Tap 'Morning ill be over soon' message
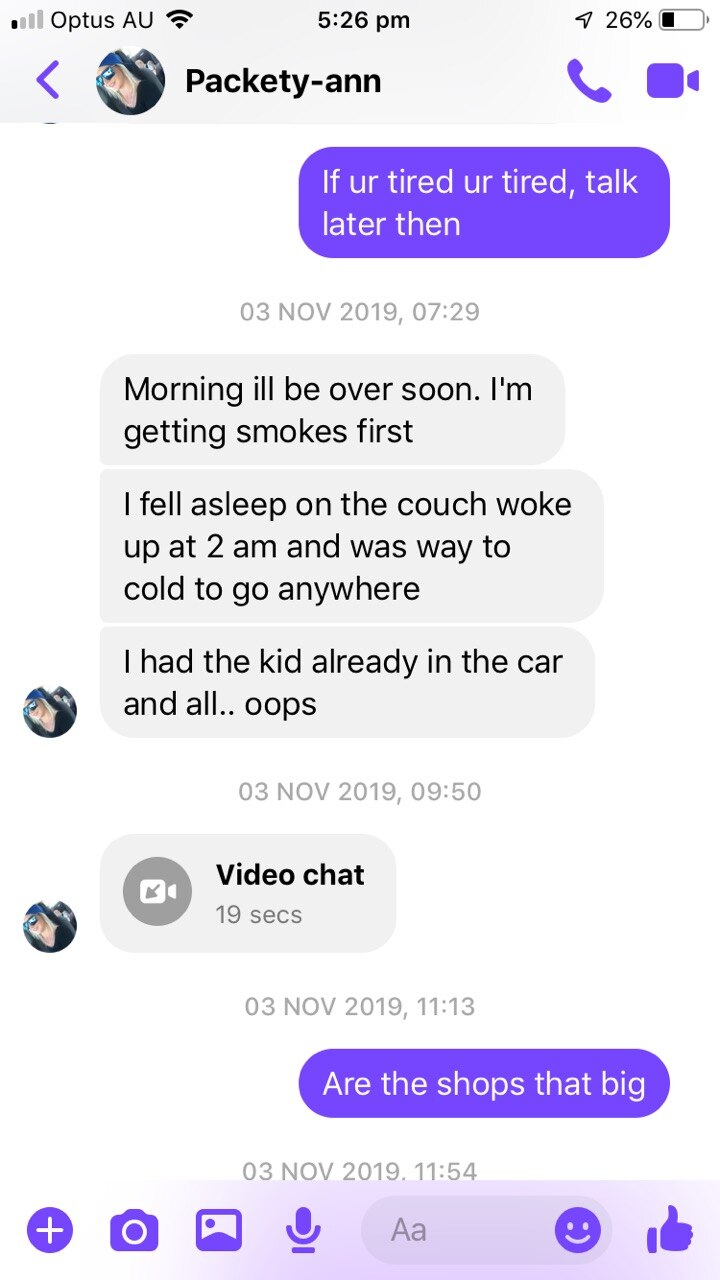The image size is (720, 1280). pyautogui.click(x=332, y=409)
